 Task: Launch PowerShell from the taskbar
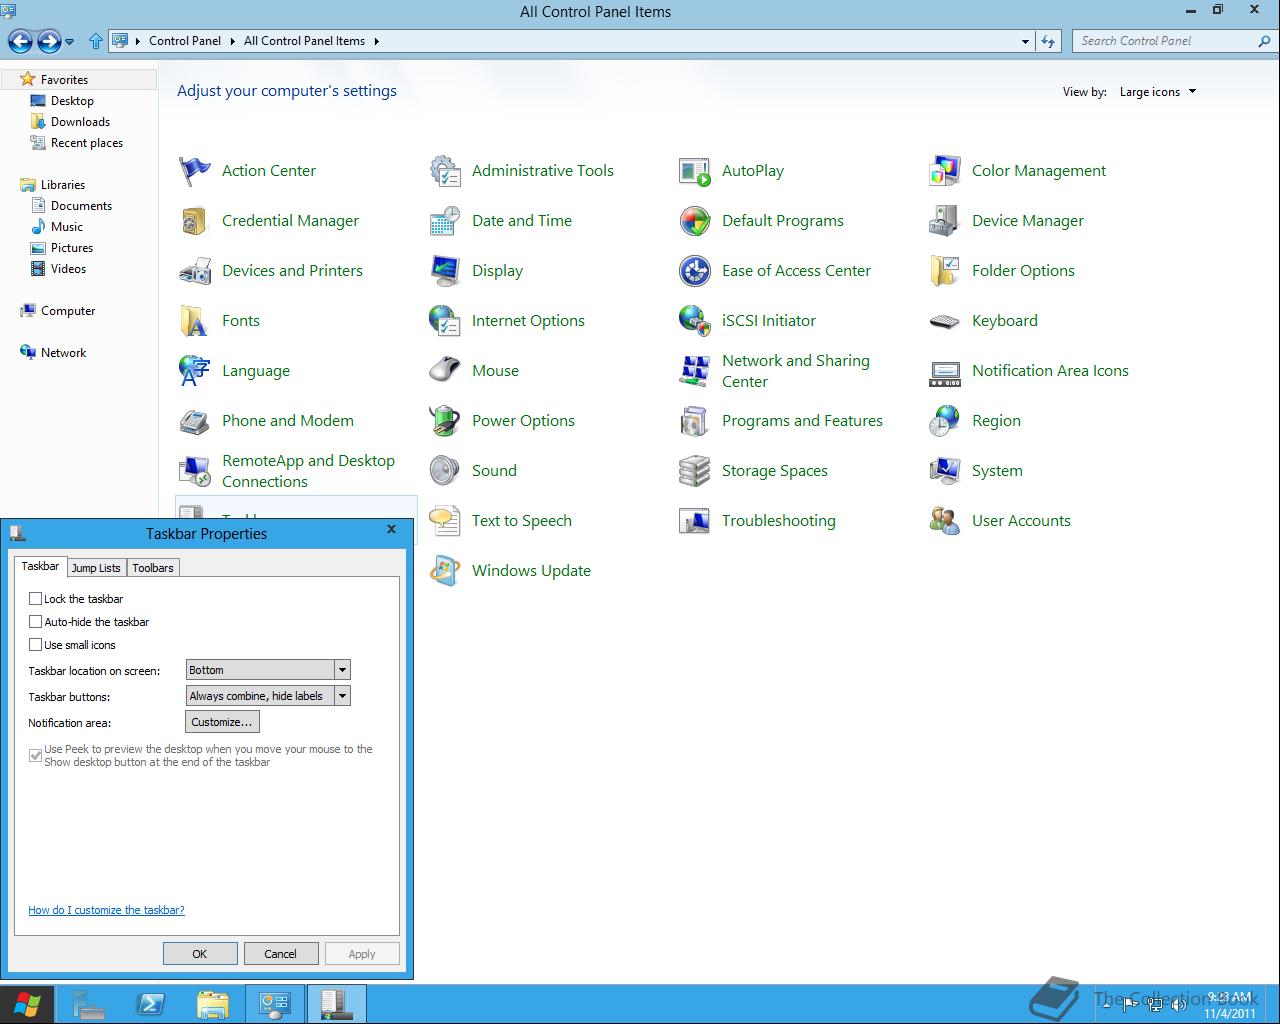pos(151,1004)
